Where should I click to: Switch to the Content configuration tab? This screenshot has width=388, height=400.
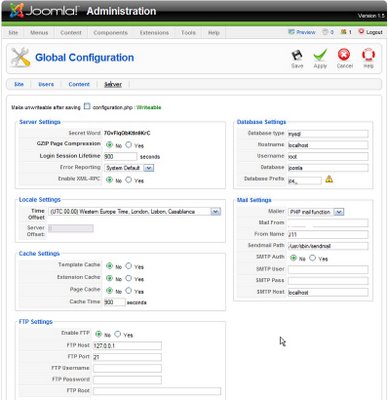point(79,84)
